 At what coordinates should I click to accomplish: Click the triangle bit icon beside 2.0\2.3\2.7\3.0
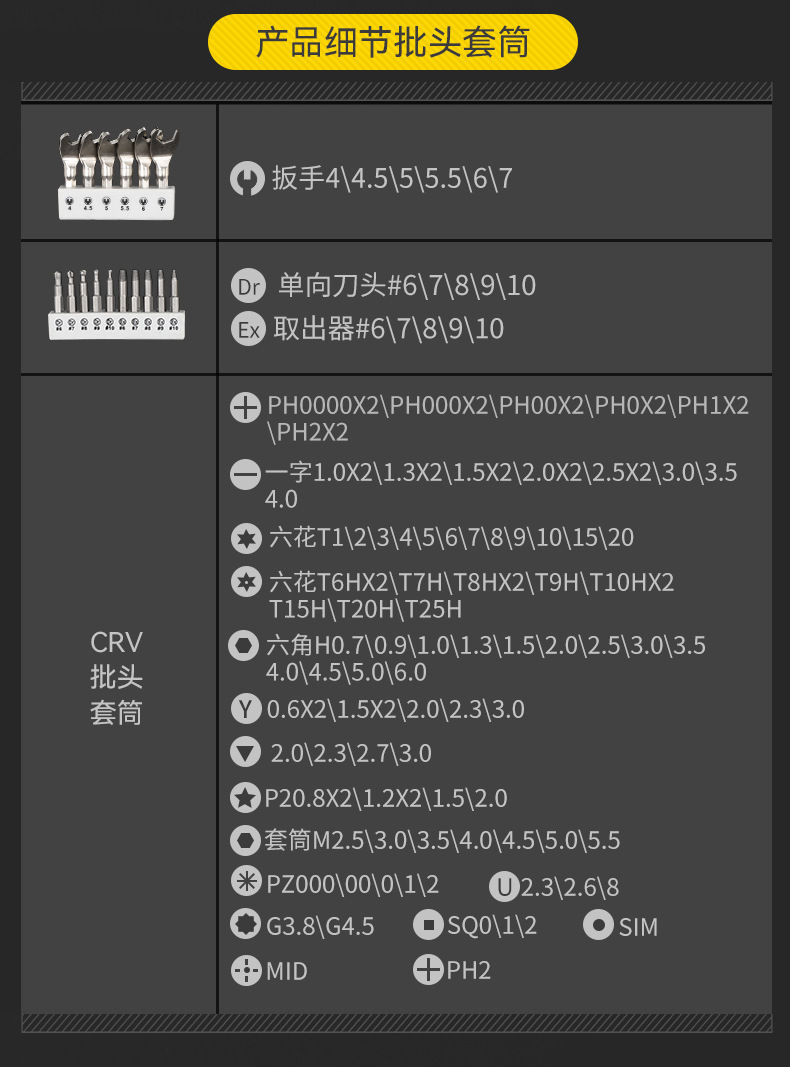[x=245, y=753]
